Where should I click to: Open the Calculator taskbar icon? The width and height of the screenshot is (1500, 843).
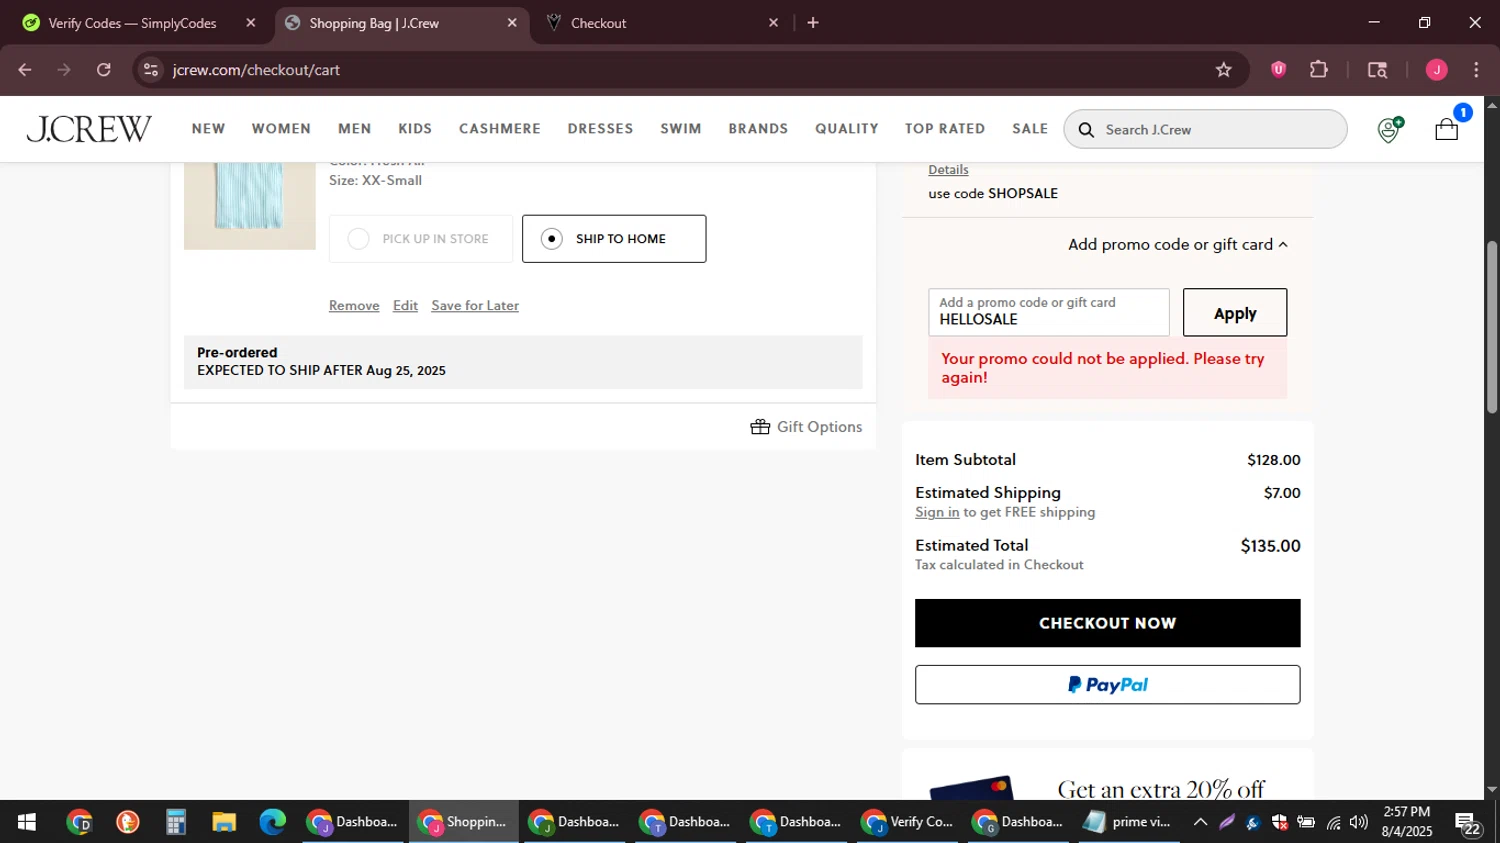176,822
